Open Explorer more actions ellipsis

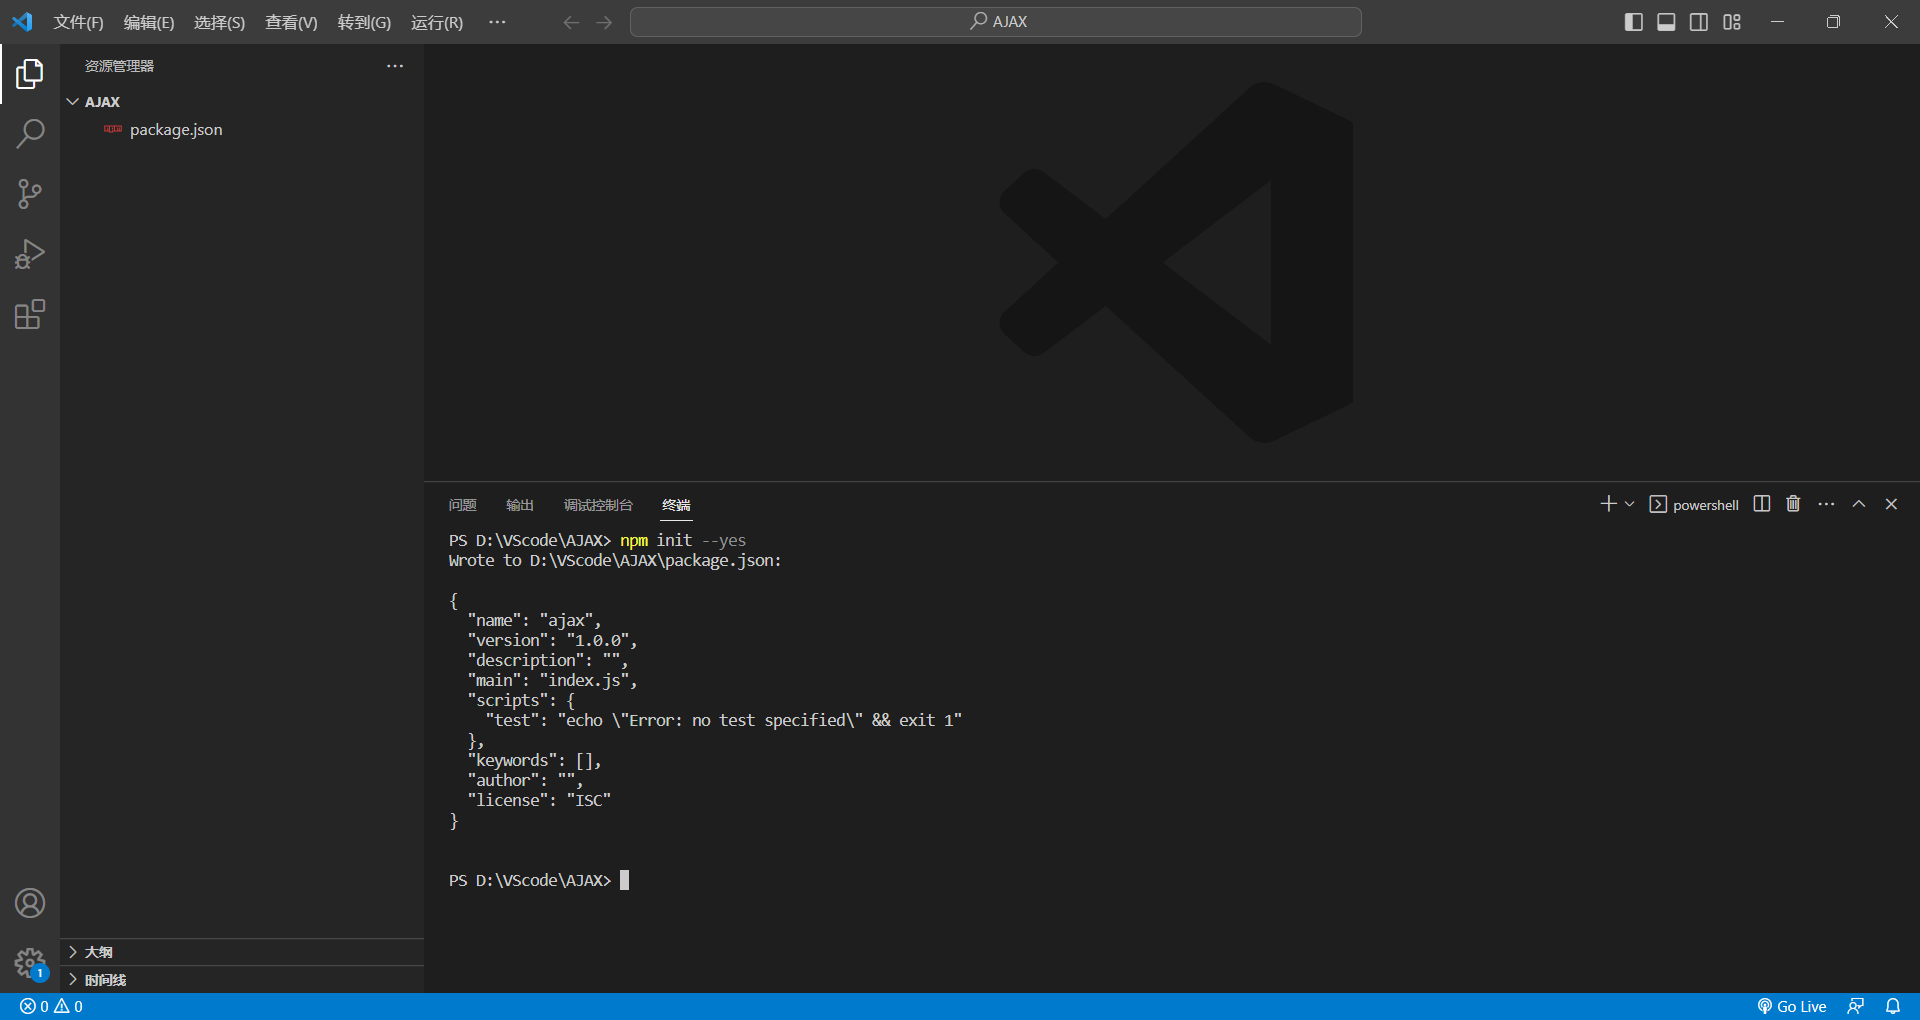point(395,66)
